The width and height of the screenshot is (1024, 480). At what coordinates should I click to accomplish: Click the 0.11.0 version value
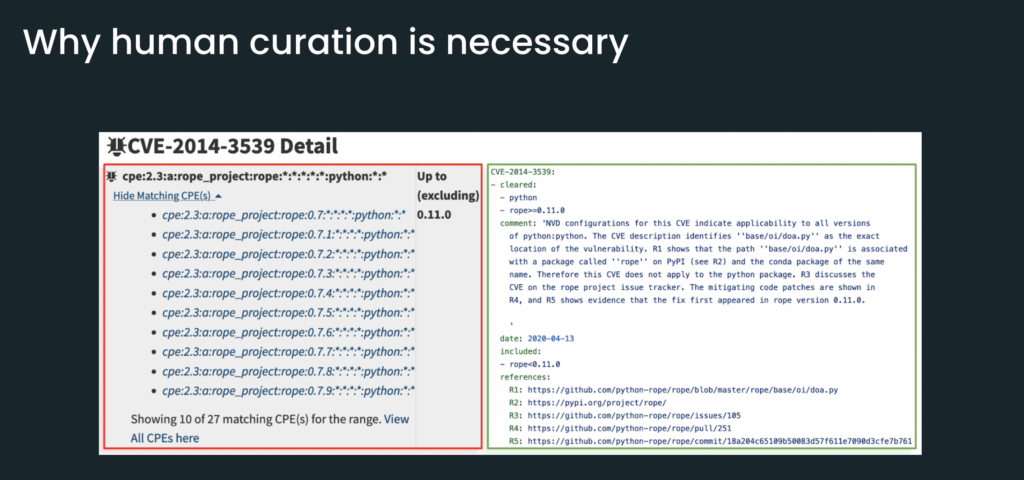click(434, 214)
